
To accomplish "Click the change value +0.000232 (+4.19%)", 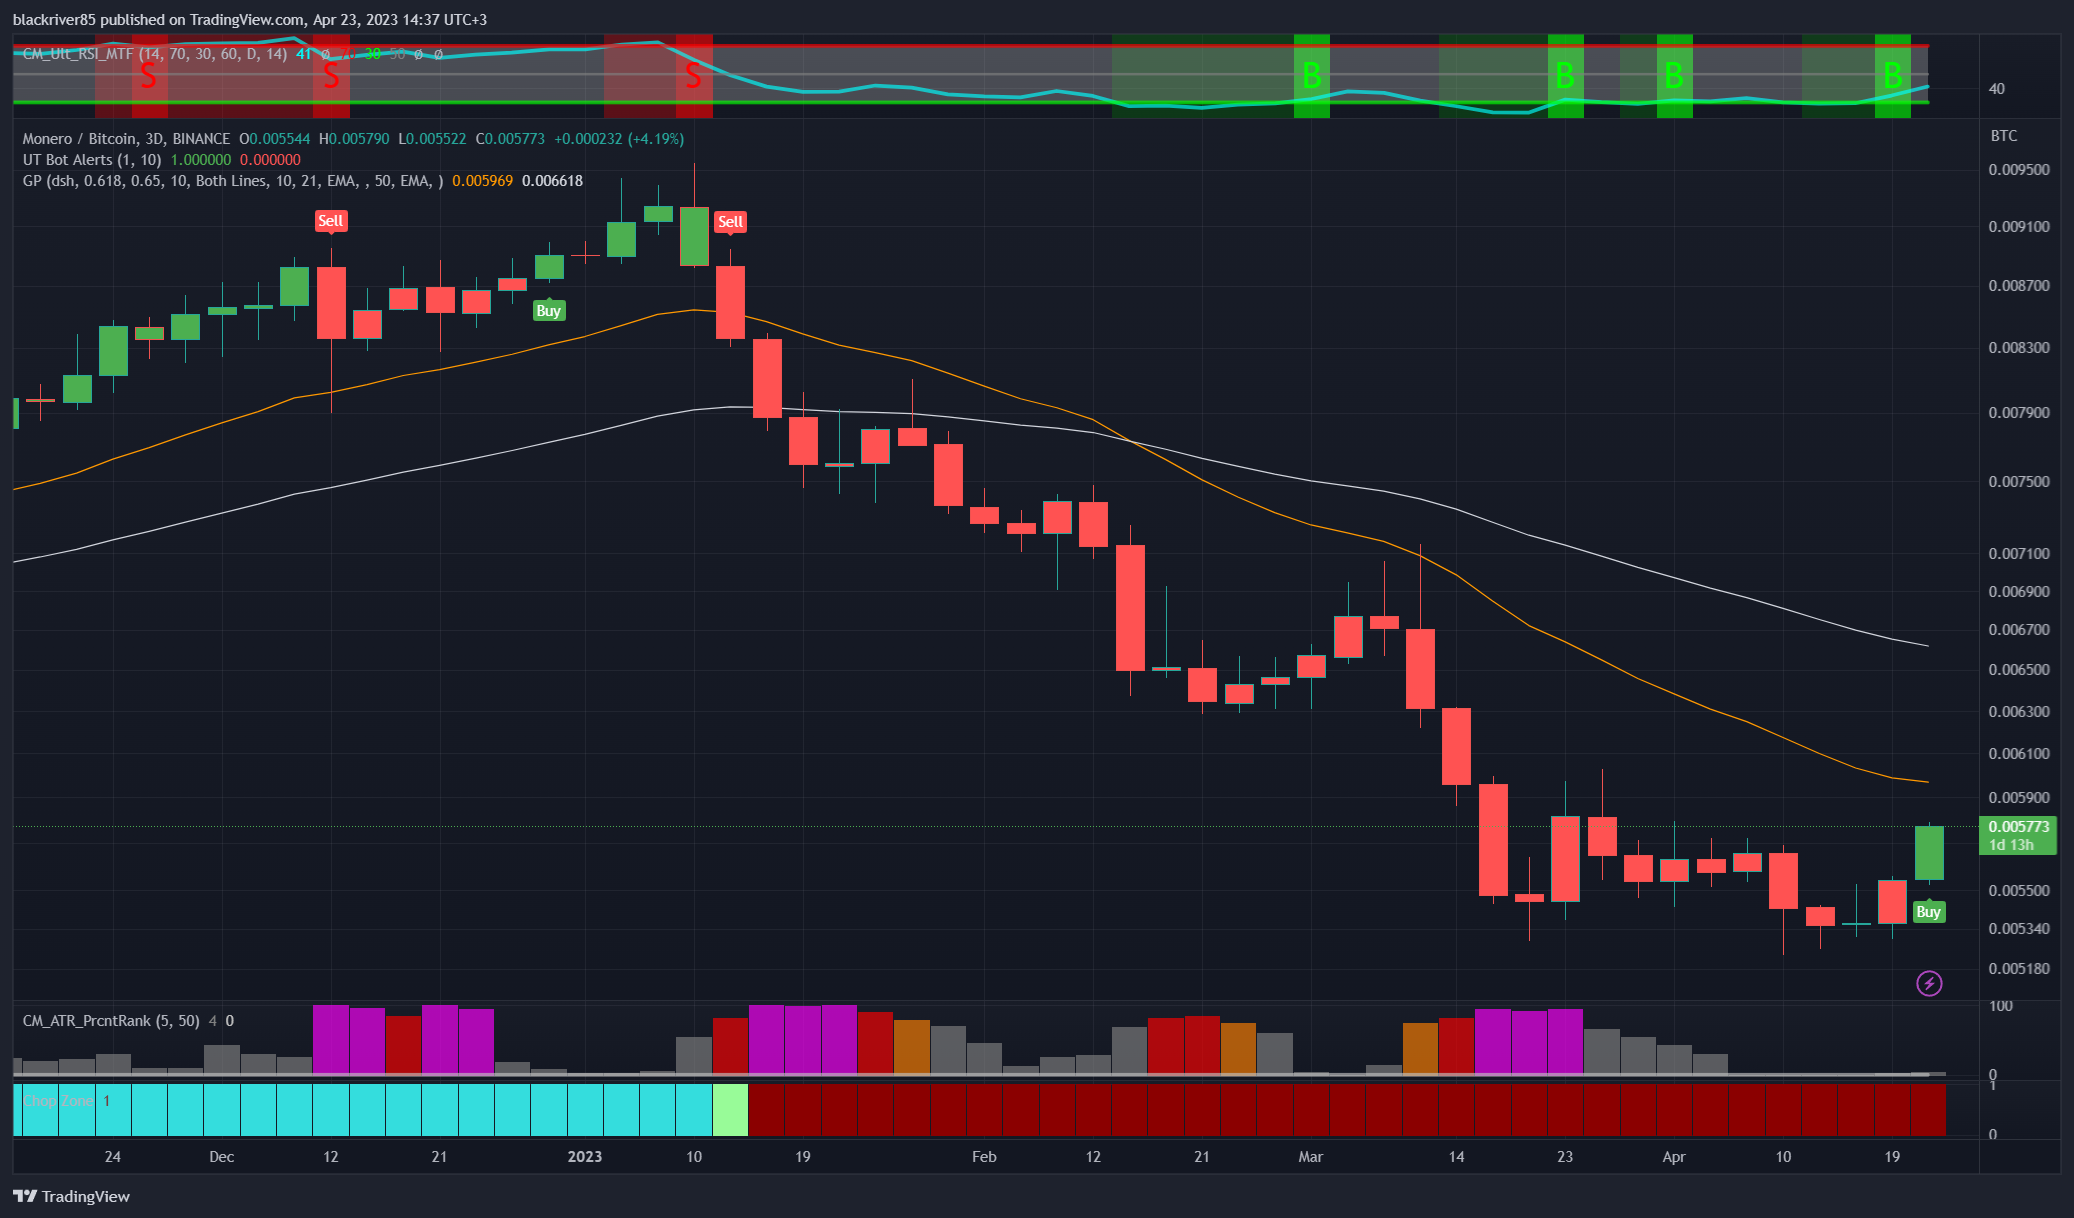I will 619,139.
